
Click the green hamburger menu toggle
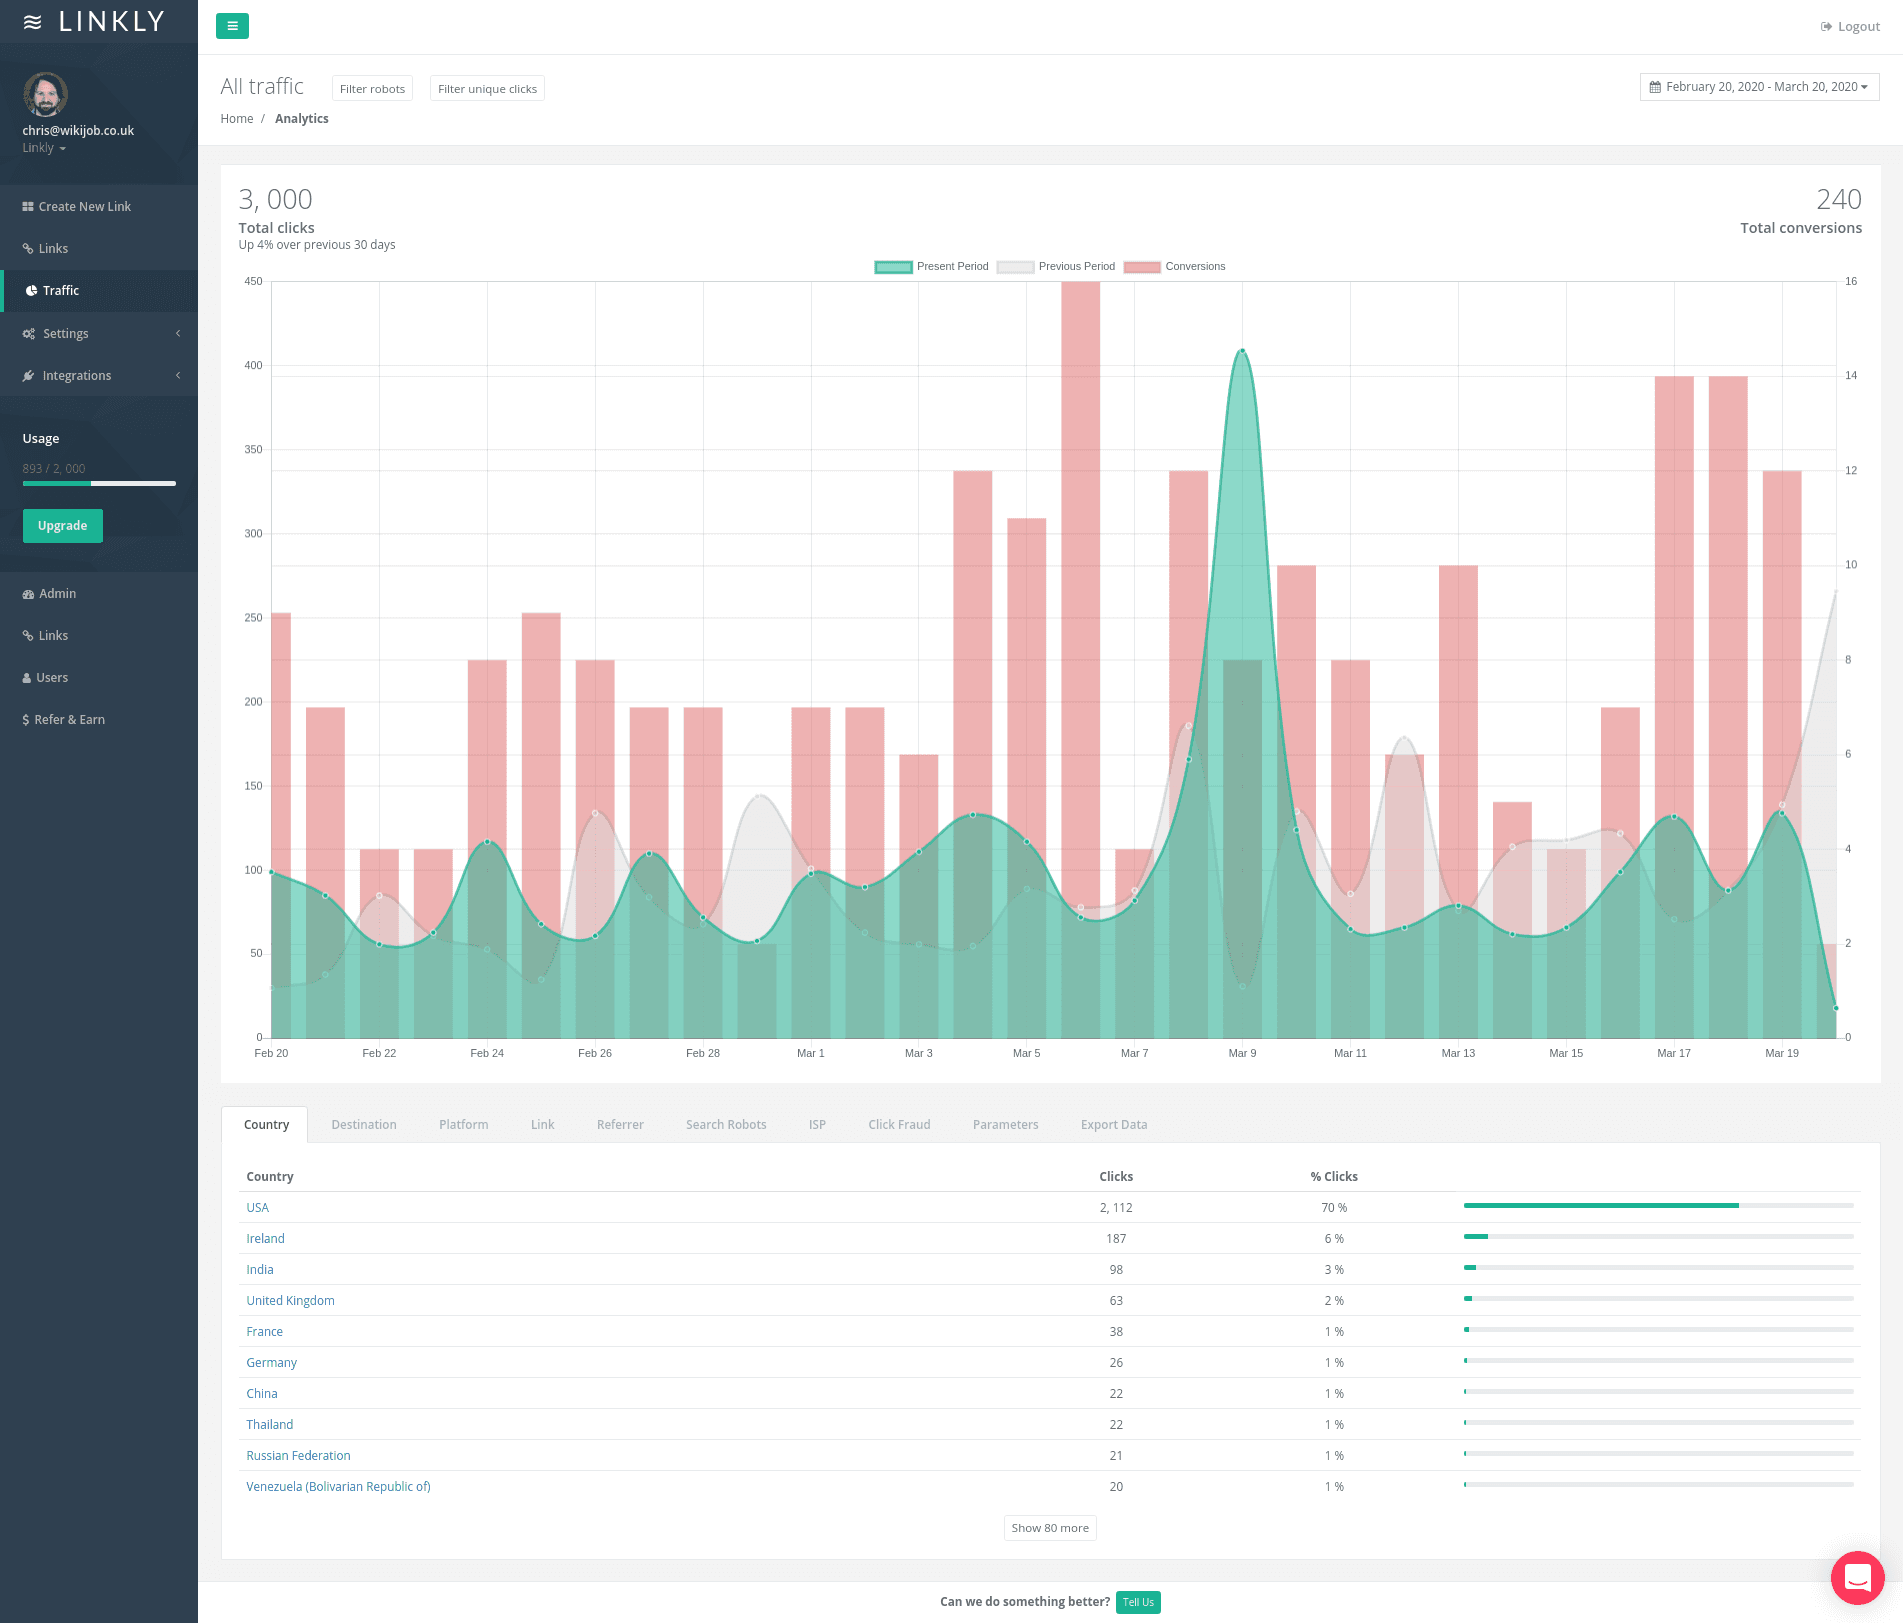click(x=232, y=26)
